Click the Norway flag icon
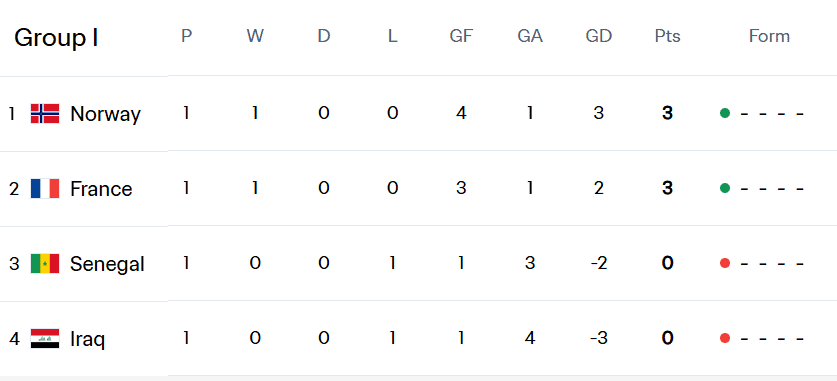This screenshot has height=381, width=837. point(45,114)
